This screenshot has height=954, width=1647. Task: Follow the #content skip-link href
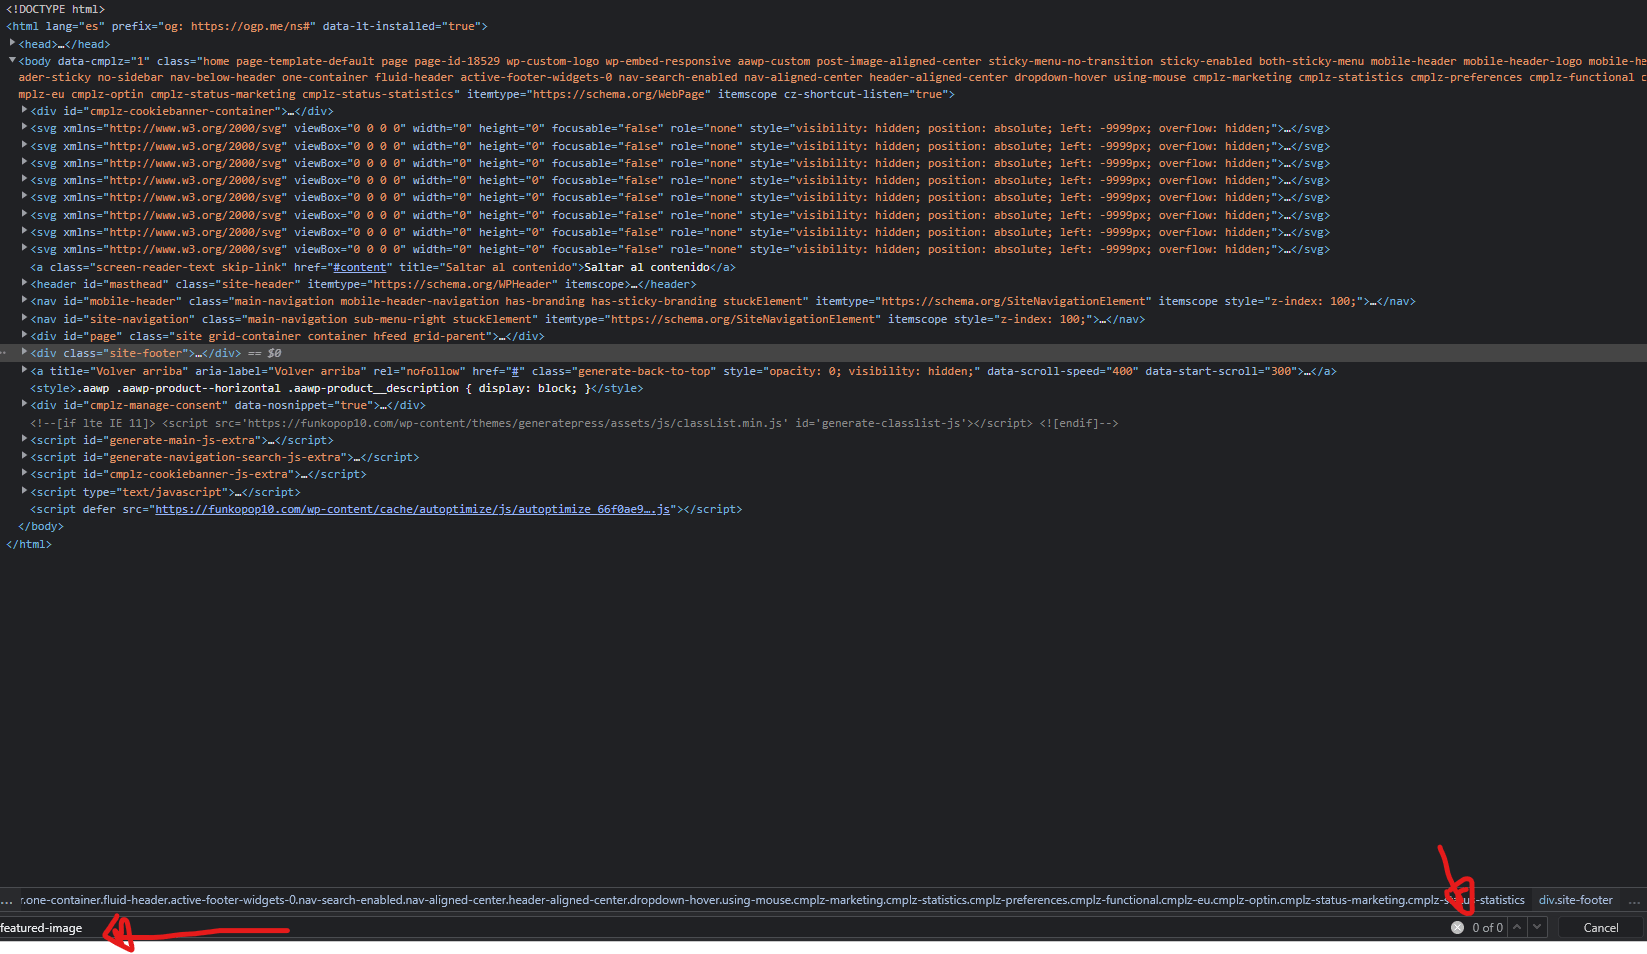pos(360,267)
